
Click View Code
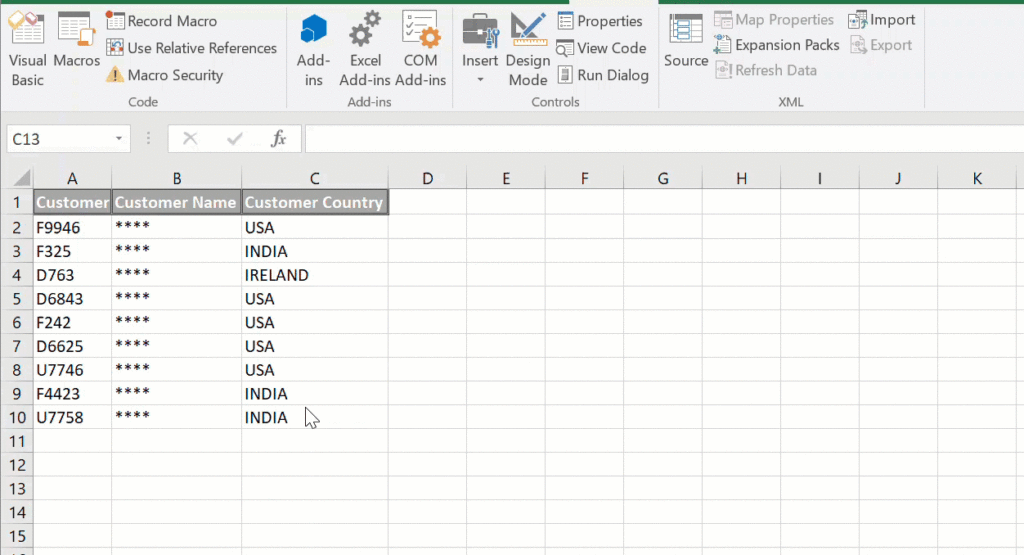pos(601,48)
